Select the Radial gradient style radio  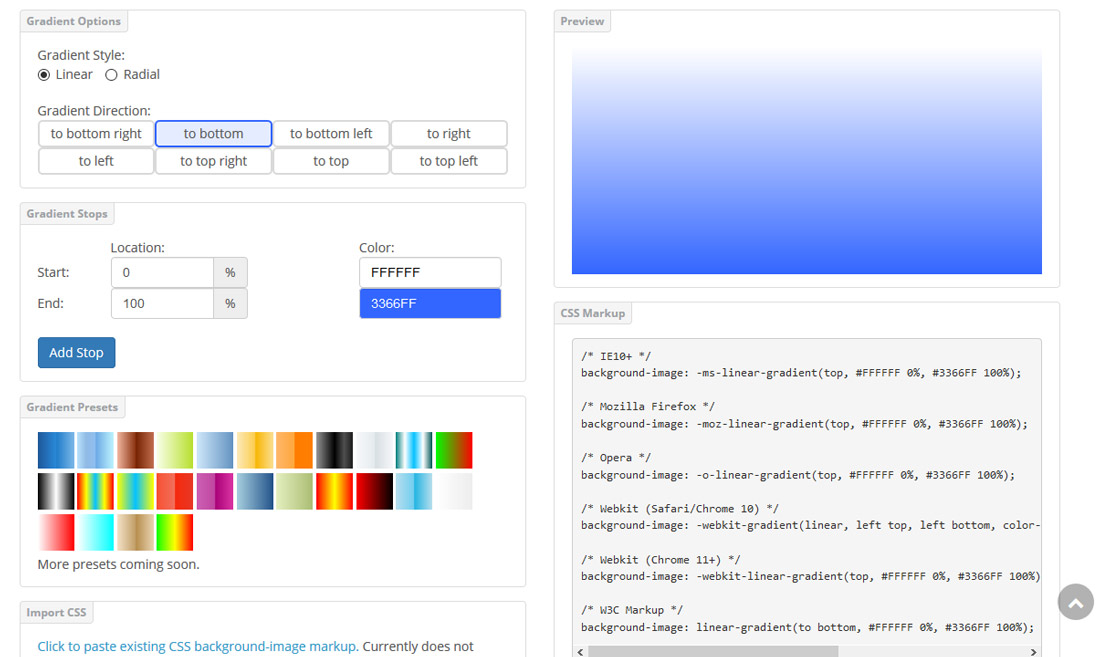(111, 75)
